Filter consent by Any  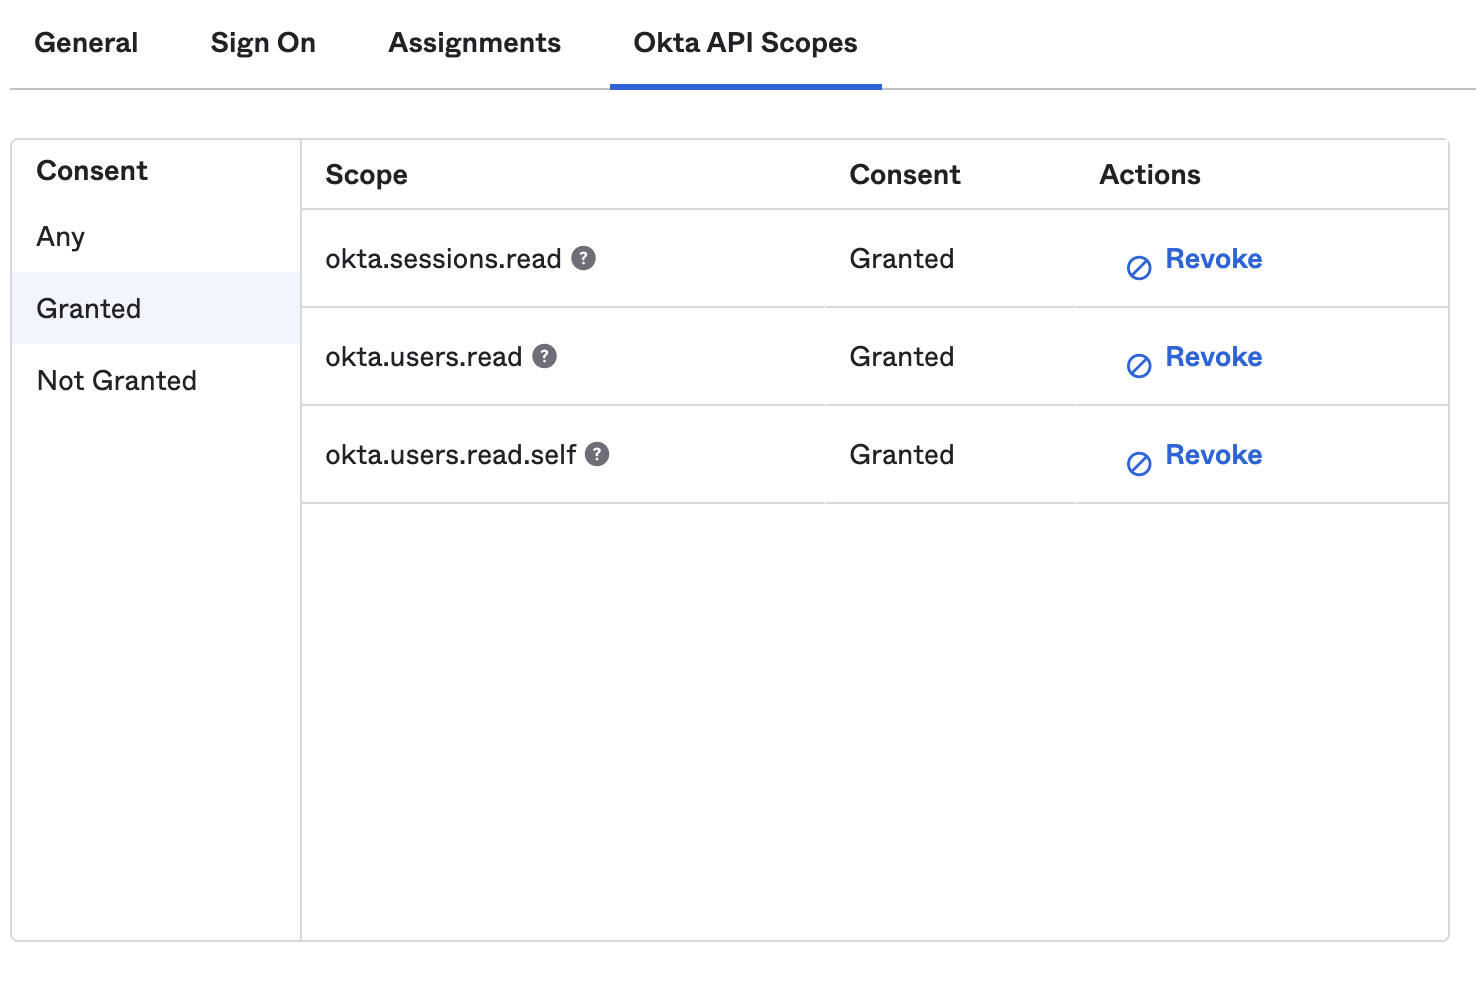point(61,237)
